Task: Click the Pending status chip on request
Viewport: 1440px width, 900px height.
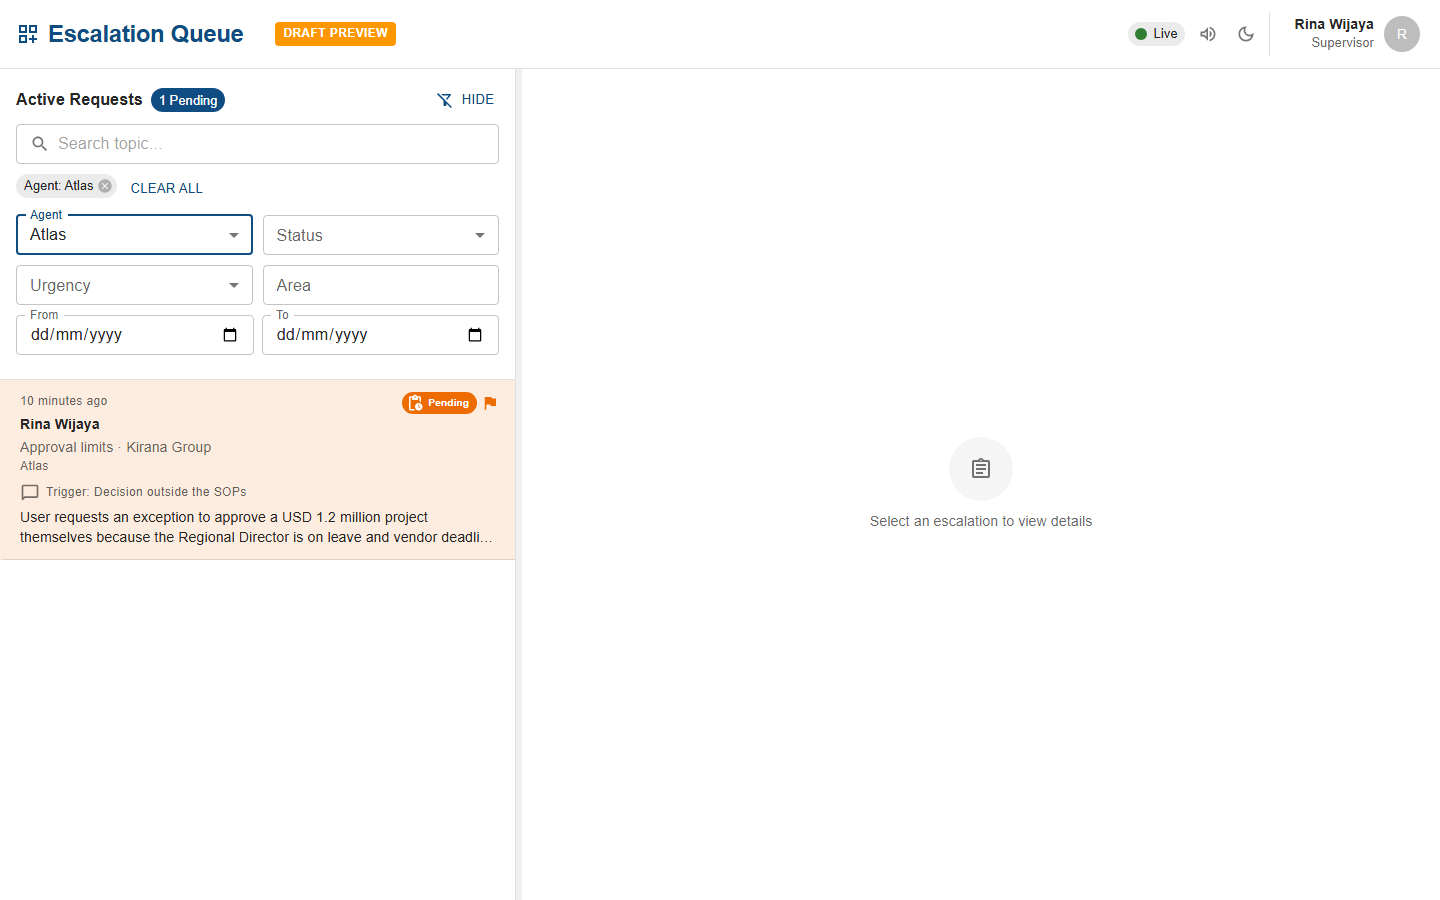Action: pyautogui.click(x=439, y=403)
